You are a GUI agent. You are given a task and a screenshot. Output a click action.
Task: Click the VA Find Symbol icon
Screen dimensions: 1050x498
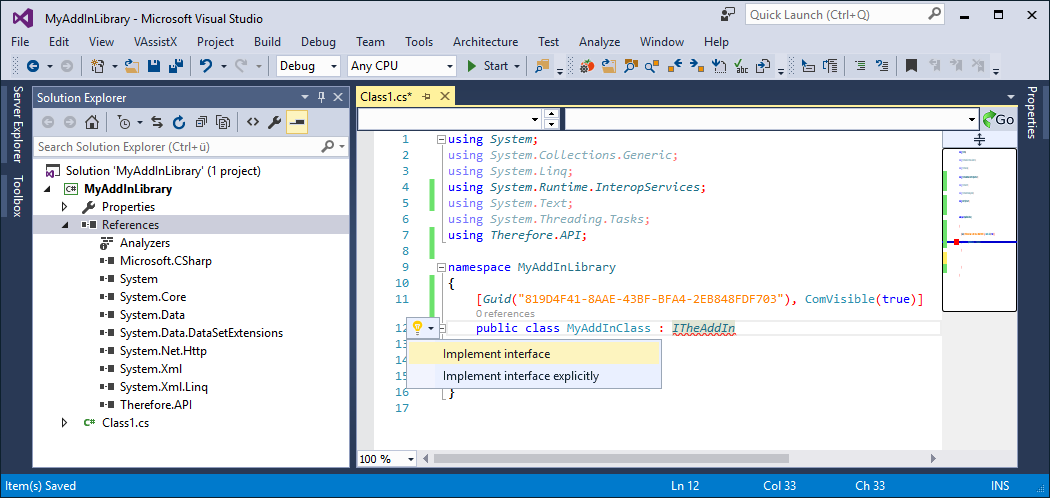tap(631, 66)
